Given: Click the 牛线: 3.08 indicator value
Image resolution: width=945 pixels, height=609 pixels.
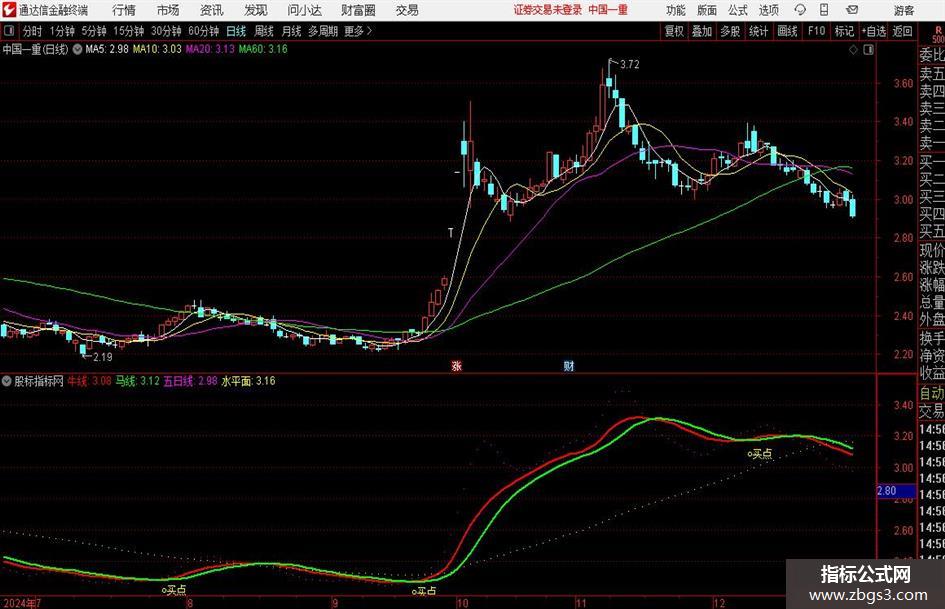Looking at the screenshot, I should tap(89, 381).
